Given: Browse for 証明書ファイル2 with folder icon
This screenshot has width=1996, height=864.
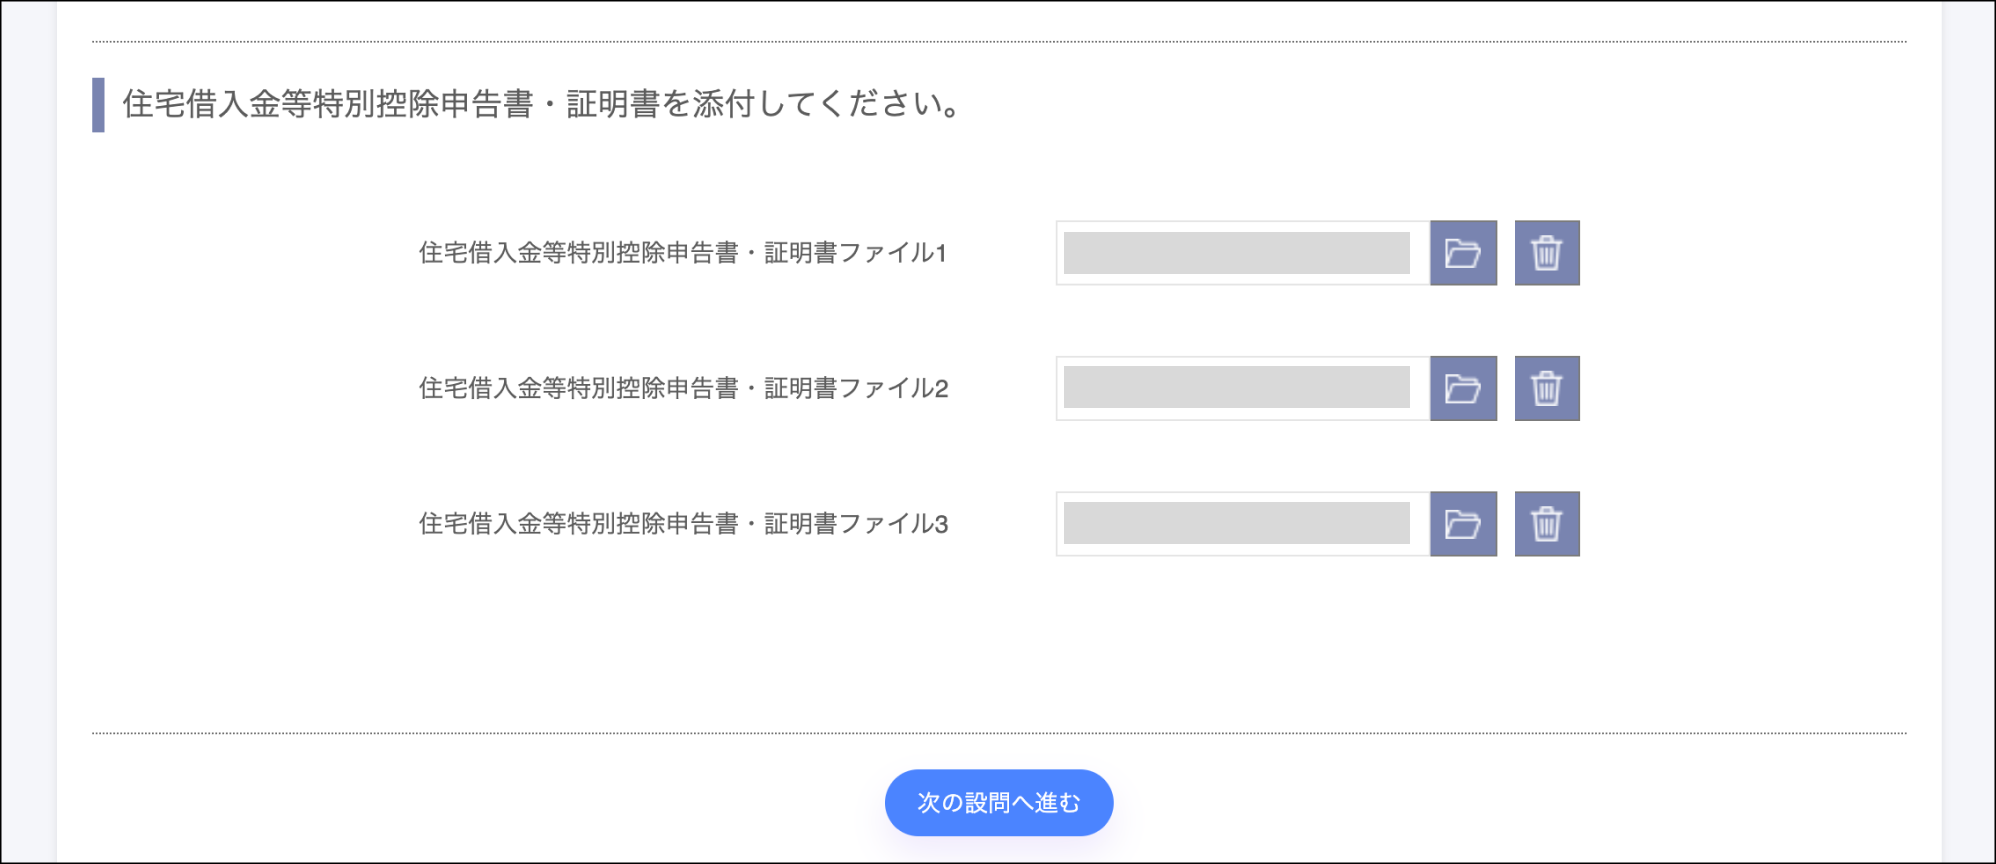Looking at the screenshot, I should point(1463,388).
